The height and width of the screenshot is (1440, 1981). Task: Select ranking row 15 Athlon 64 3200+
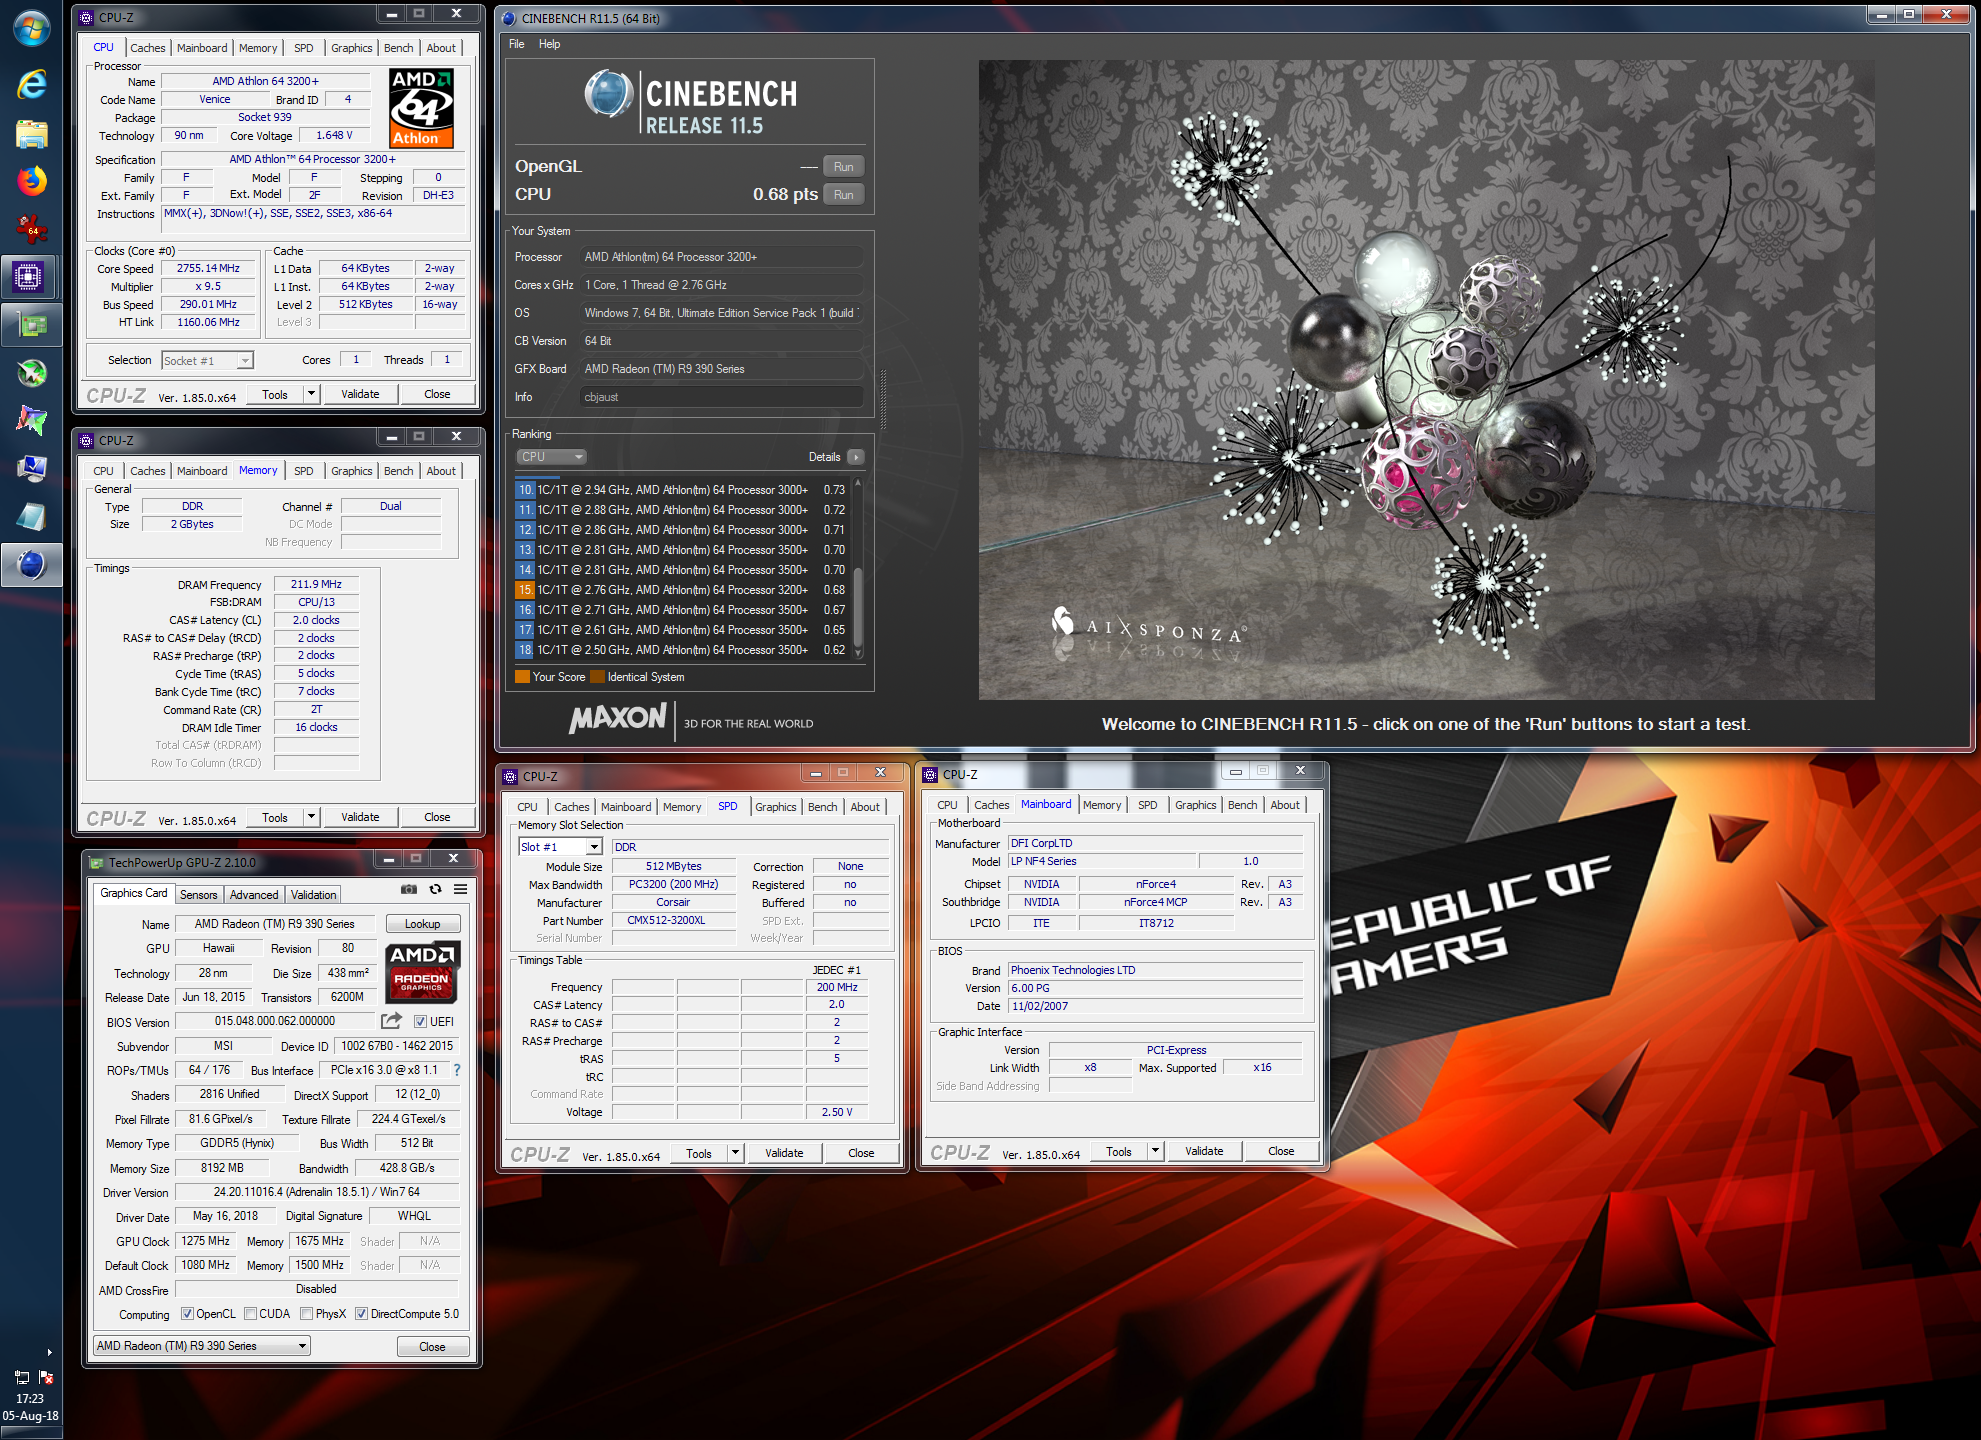(x=682, y=590)
